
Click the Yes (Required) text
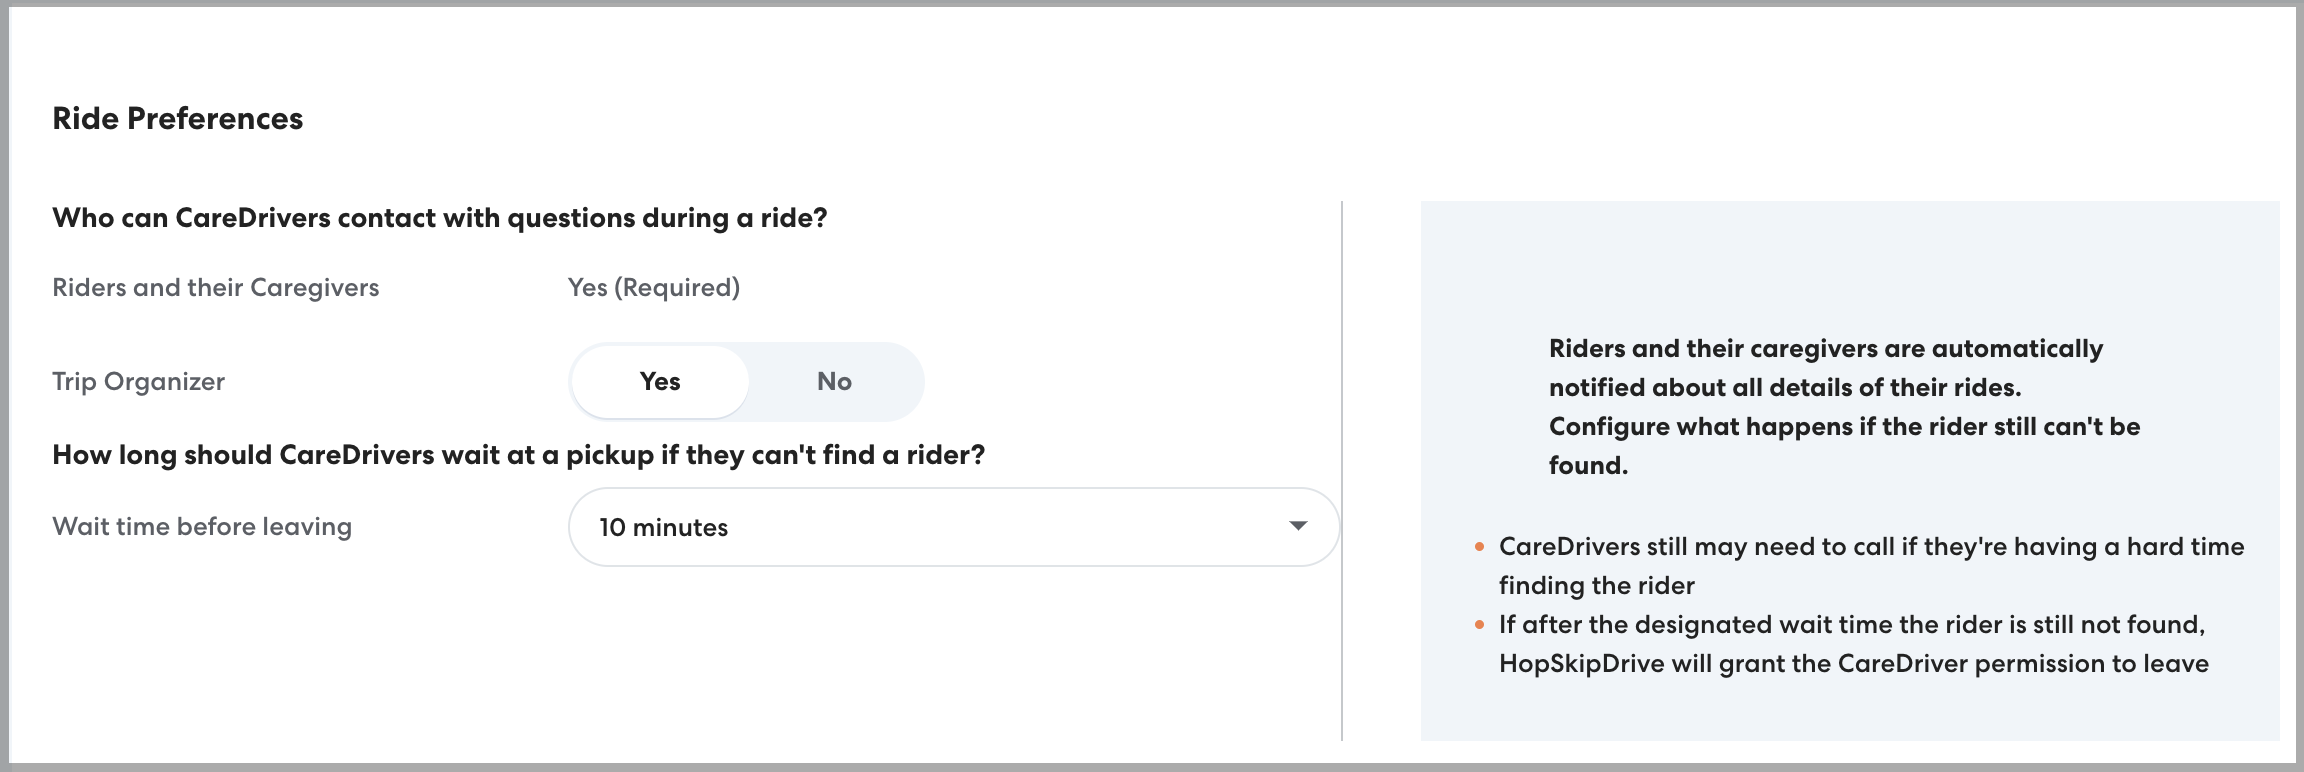653,288
